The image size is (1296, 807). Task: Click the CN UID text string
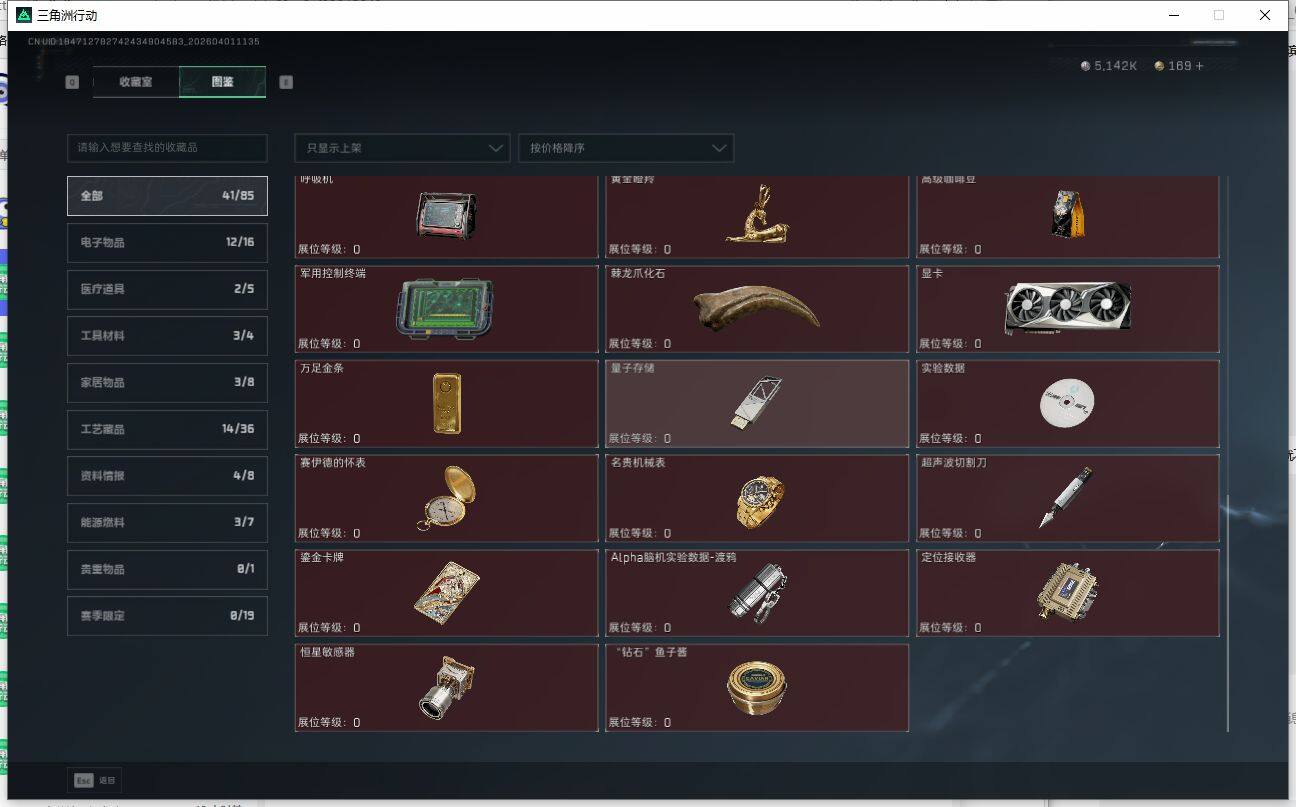click(144, 42)
